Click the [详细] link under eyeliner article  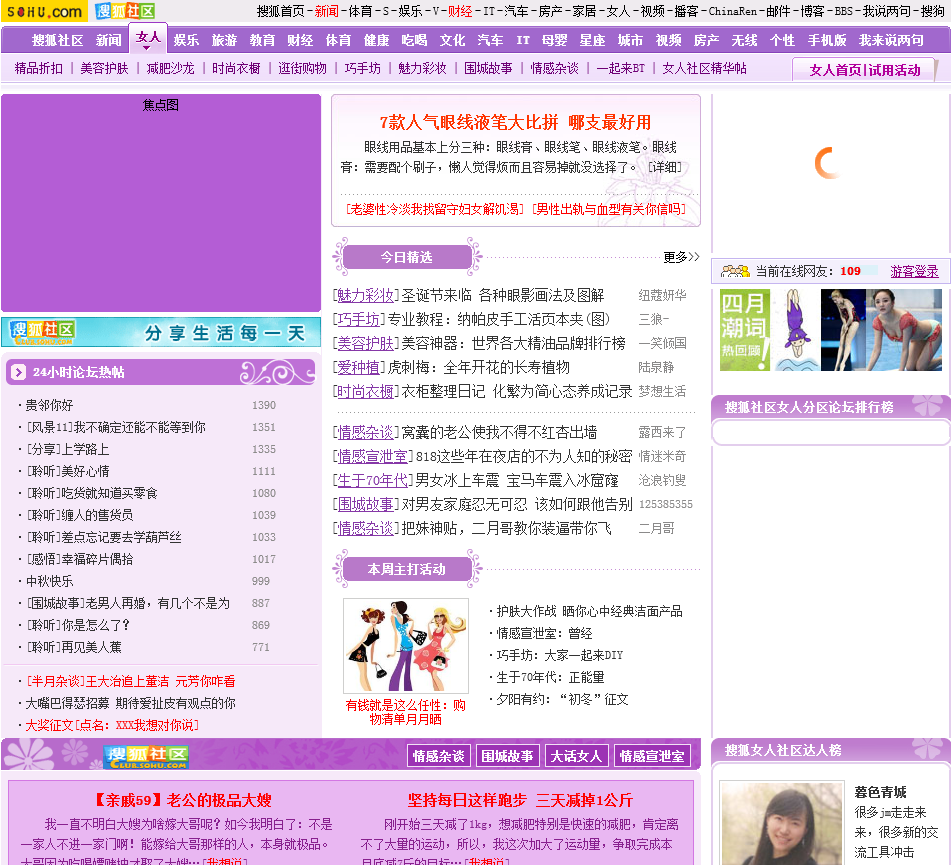click(664, 167)
